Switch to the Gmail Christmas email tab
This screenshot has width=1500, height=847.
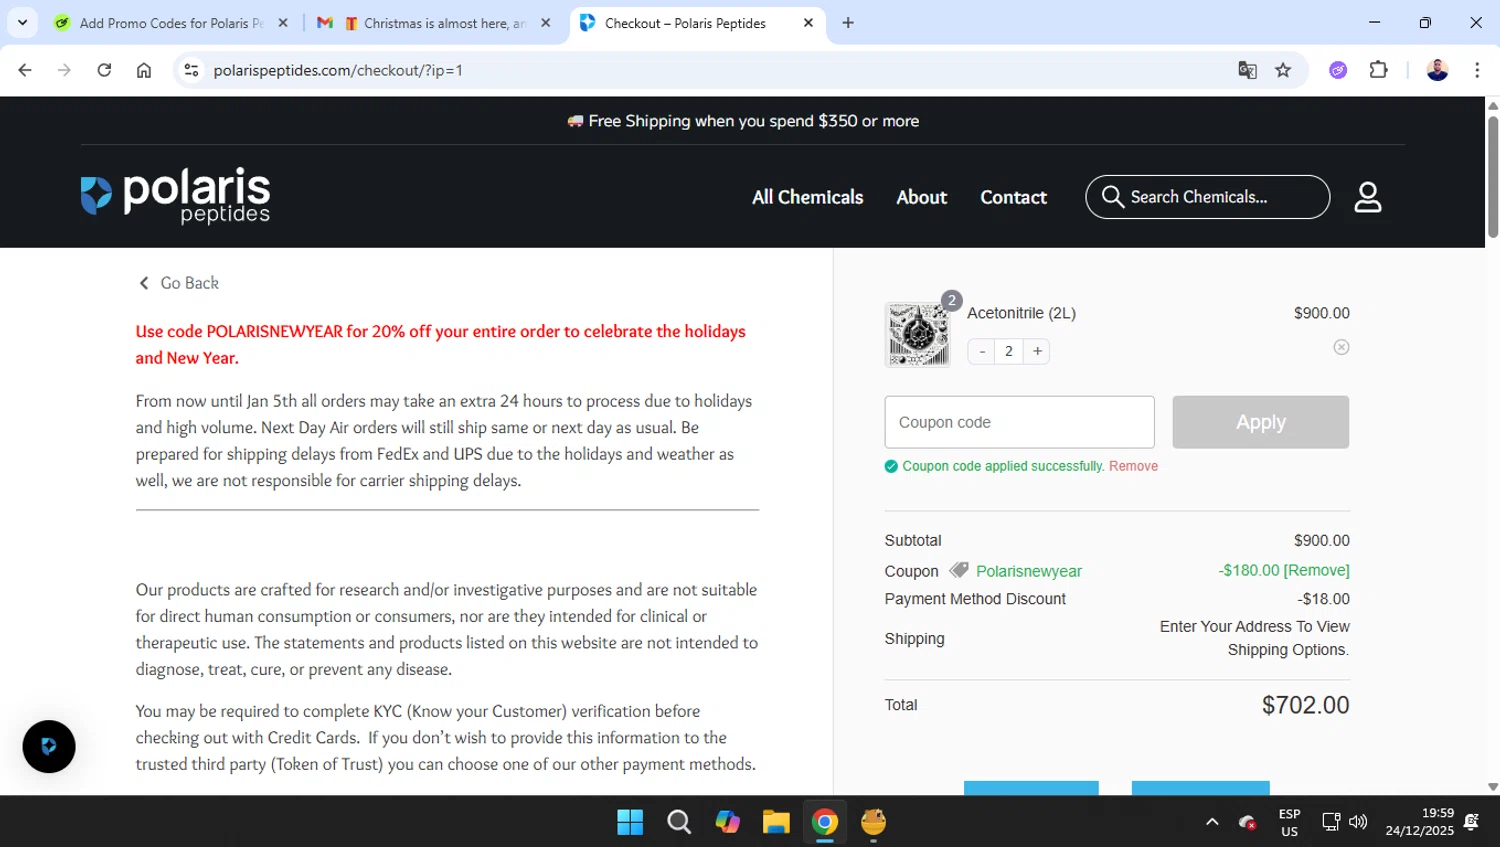coord(433,22)
